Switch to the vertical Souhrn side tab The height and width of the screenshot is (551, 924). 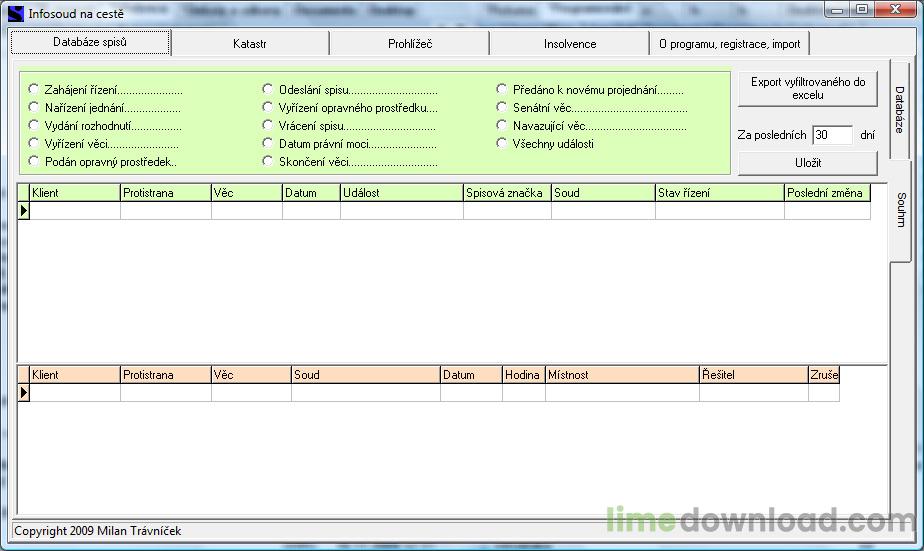pyautogui.click(x=901, y=210)
